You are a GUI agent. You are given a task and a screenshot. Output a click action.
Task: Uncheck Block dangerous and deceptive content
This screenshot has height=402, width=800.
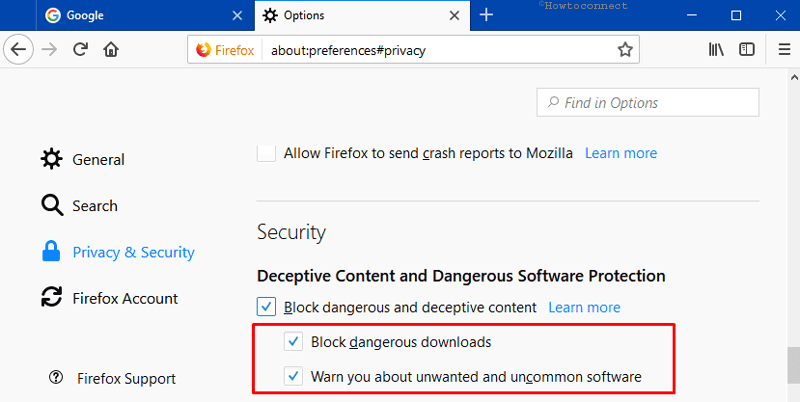click(266, 307)
